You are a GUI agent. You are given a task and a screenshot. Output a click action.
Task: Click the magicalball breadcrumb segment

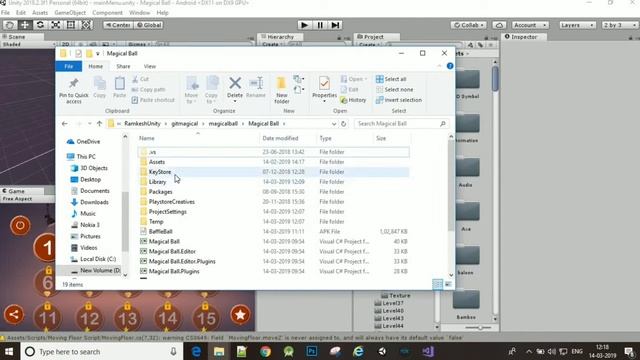pyautogui.click(x=223, y=124)
